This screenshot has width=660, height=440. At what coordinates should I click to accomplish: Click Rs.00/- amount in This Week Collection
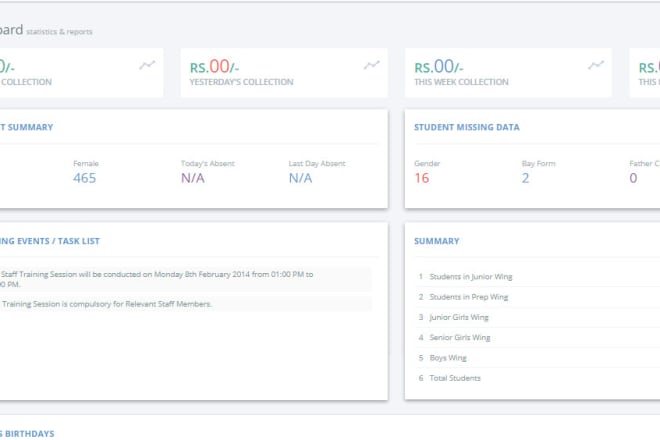click(439, 67)
